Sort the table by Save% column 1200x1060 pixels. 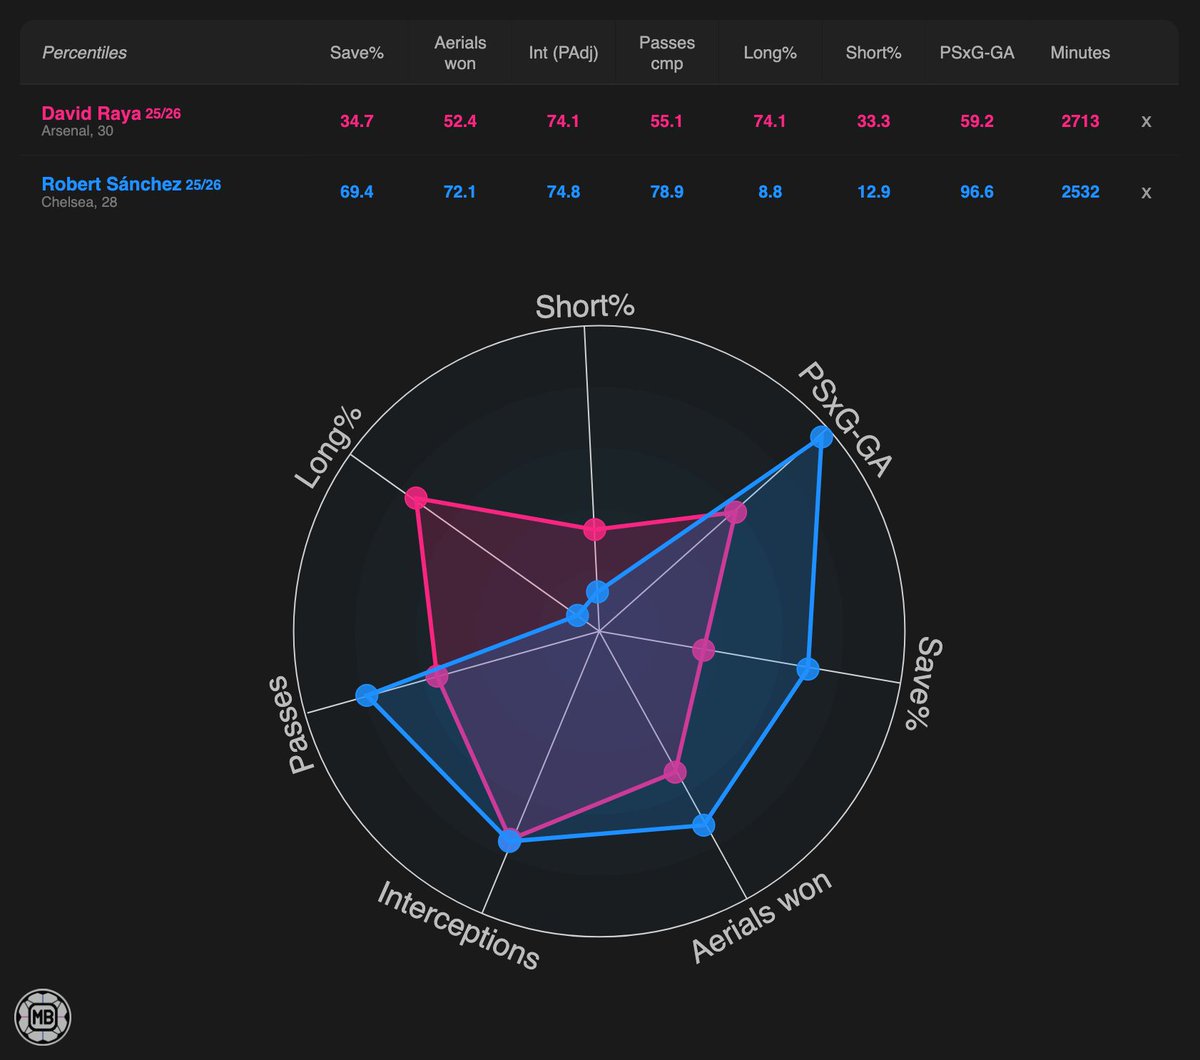(357, 53)
